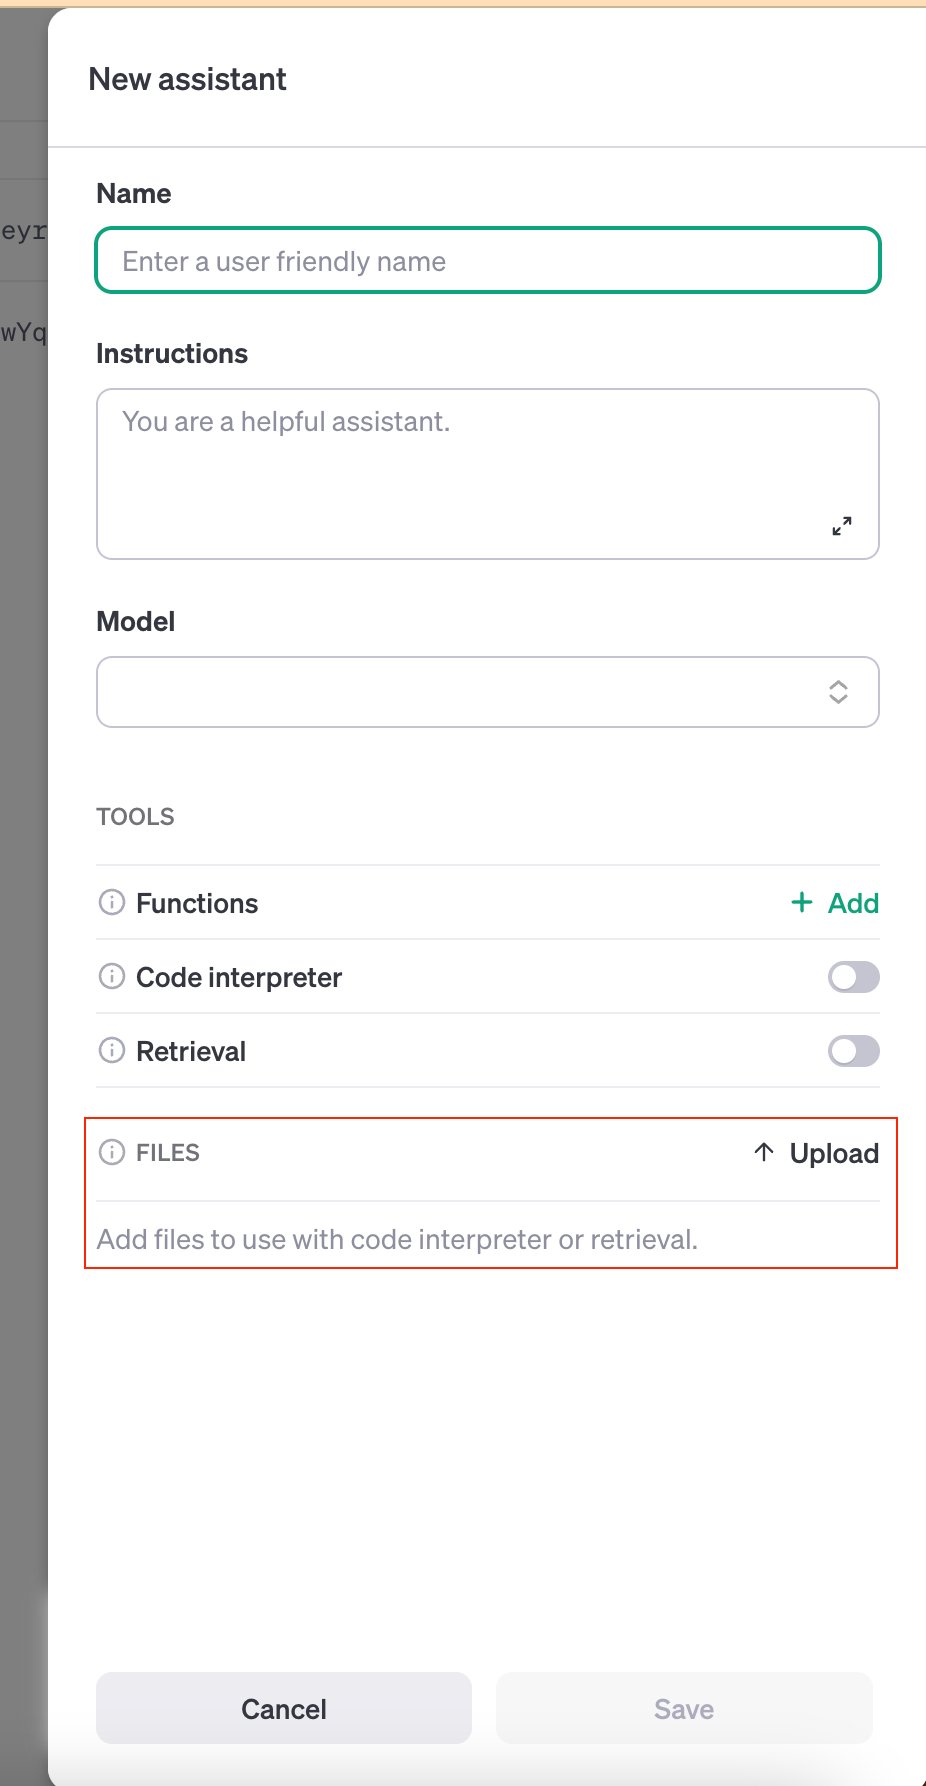Click the info icon beside Code interpreter
Image resolution: width=926 pixels, height=1786 pixels.
click(112, 976)
